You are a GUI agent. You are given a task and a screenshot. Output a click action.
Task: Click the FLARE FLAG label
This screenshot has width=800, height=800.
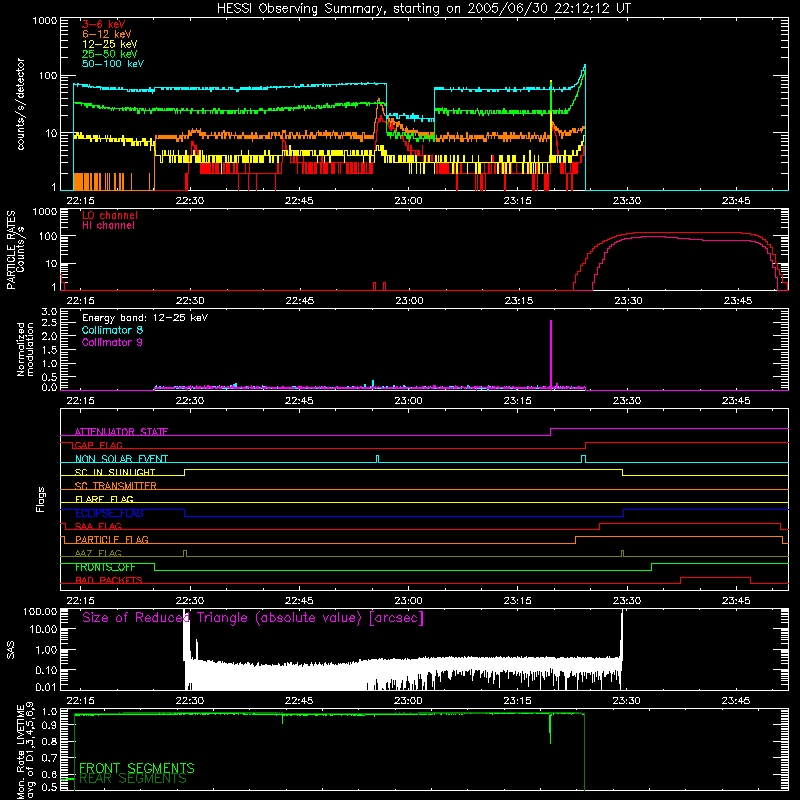click(104, 499)
